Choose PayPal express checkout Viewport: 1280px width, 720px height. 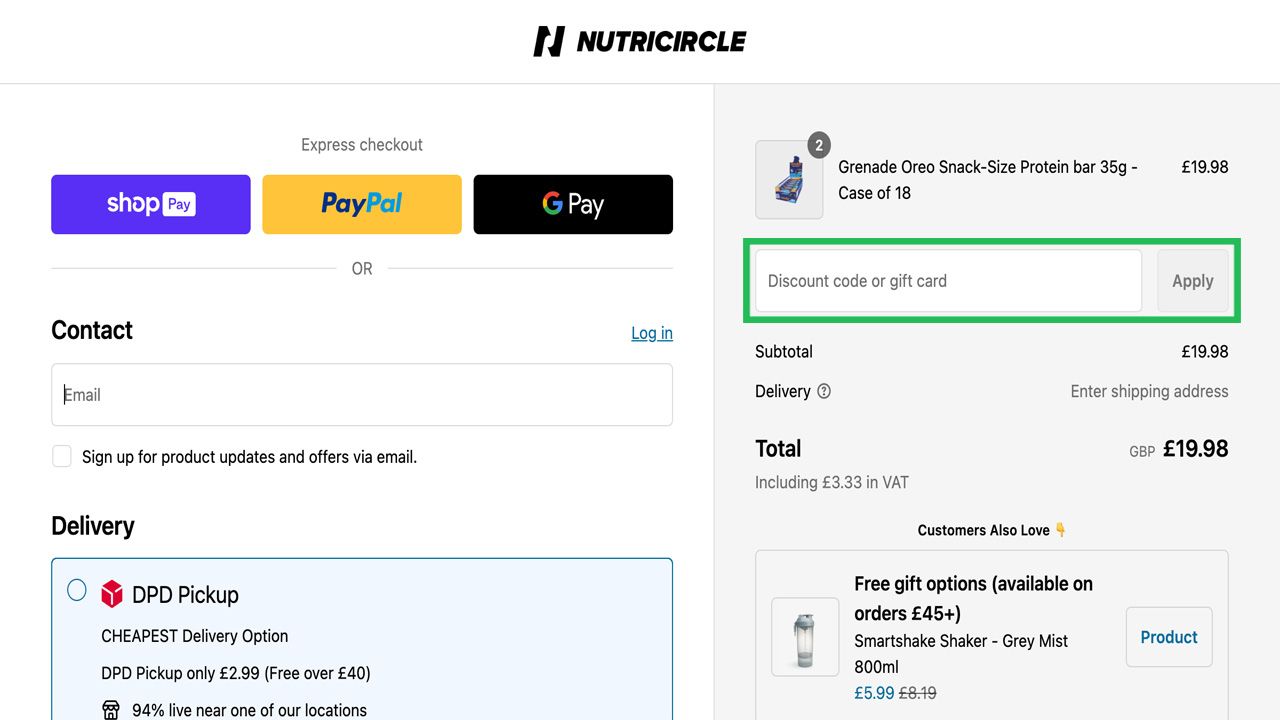(x=362, y=204)
